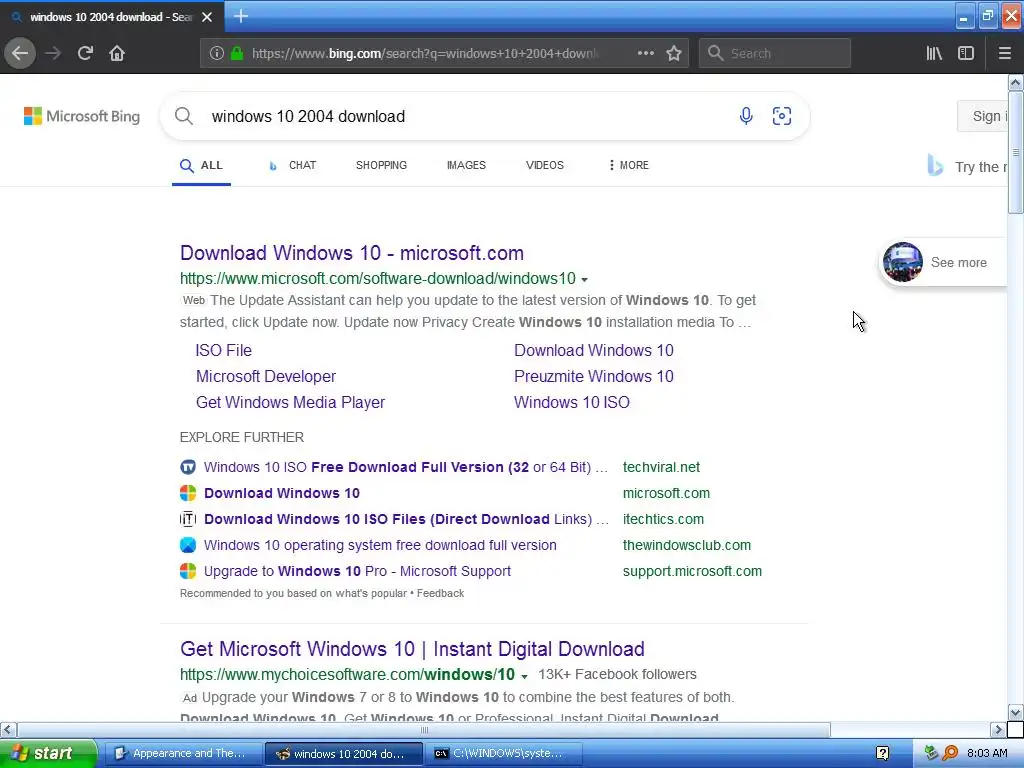
Task: Open Download Windows 10 ISO Files direct link
Action: 406,519
